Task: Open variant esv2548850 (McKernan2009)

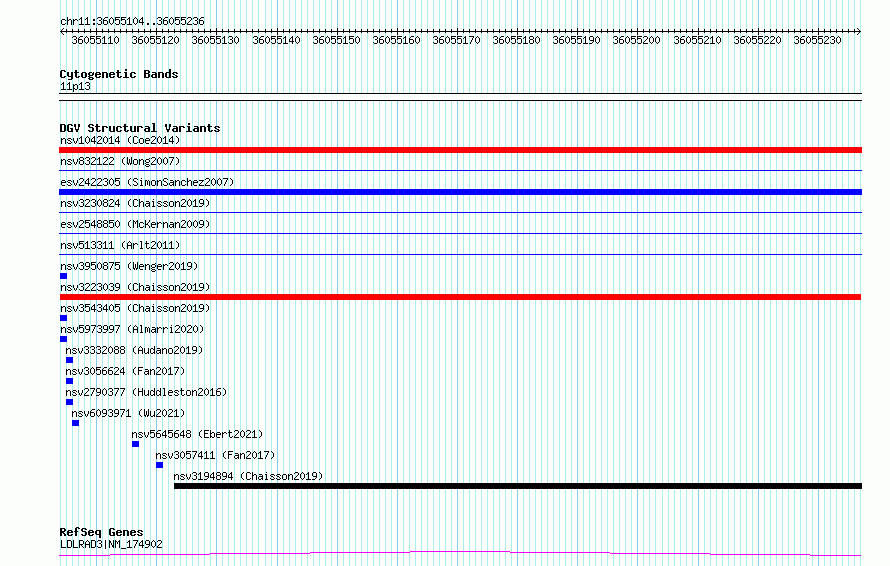Action: coord(135,224)
